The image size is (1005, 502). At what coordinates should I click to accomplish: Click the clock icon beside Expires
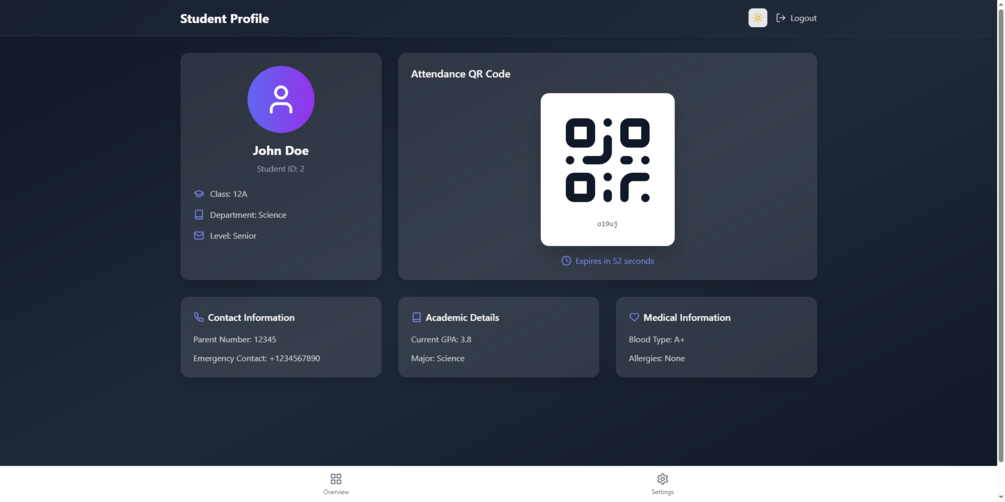click(566, 261)
